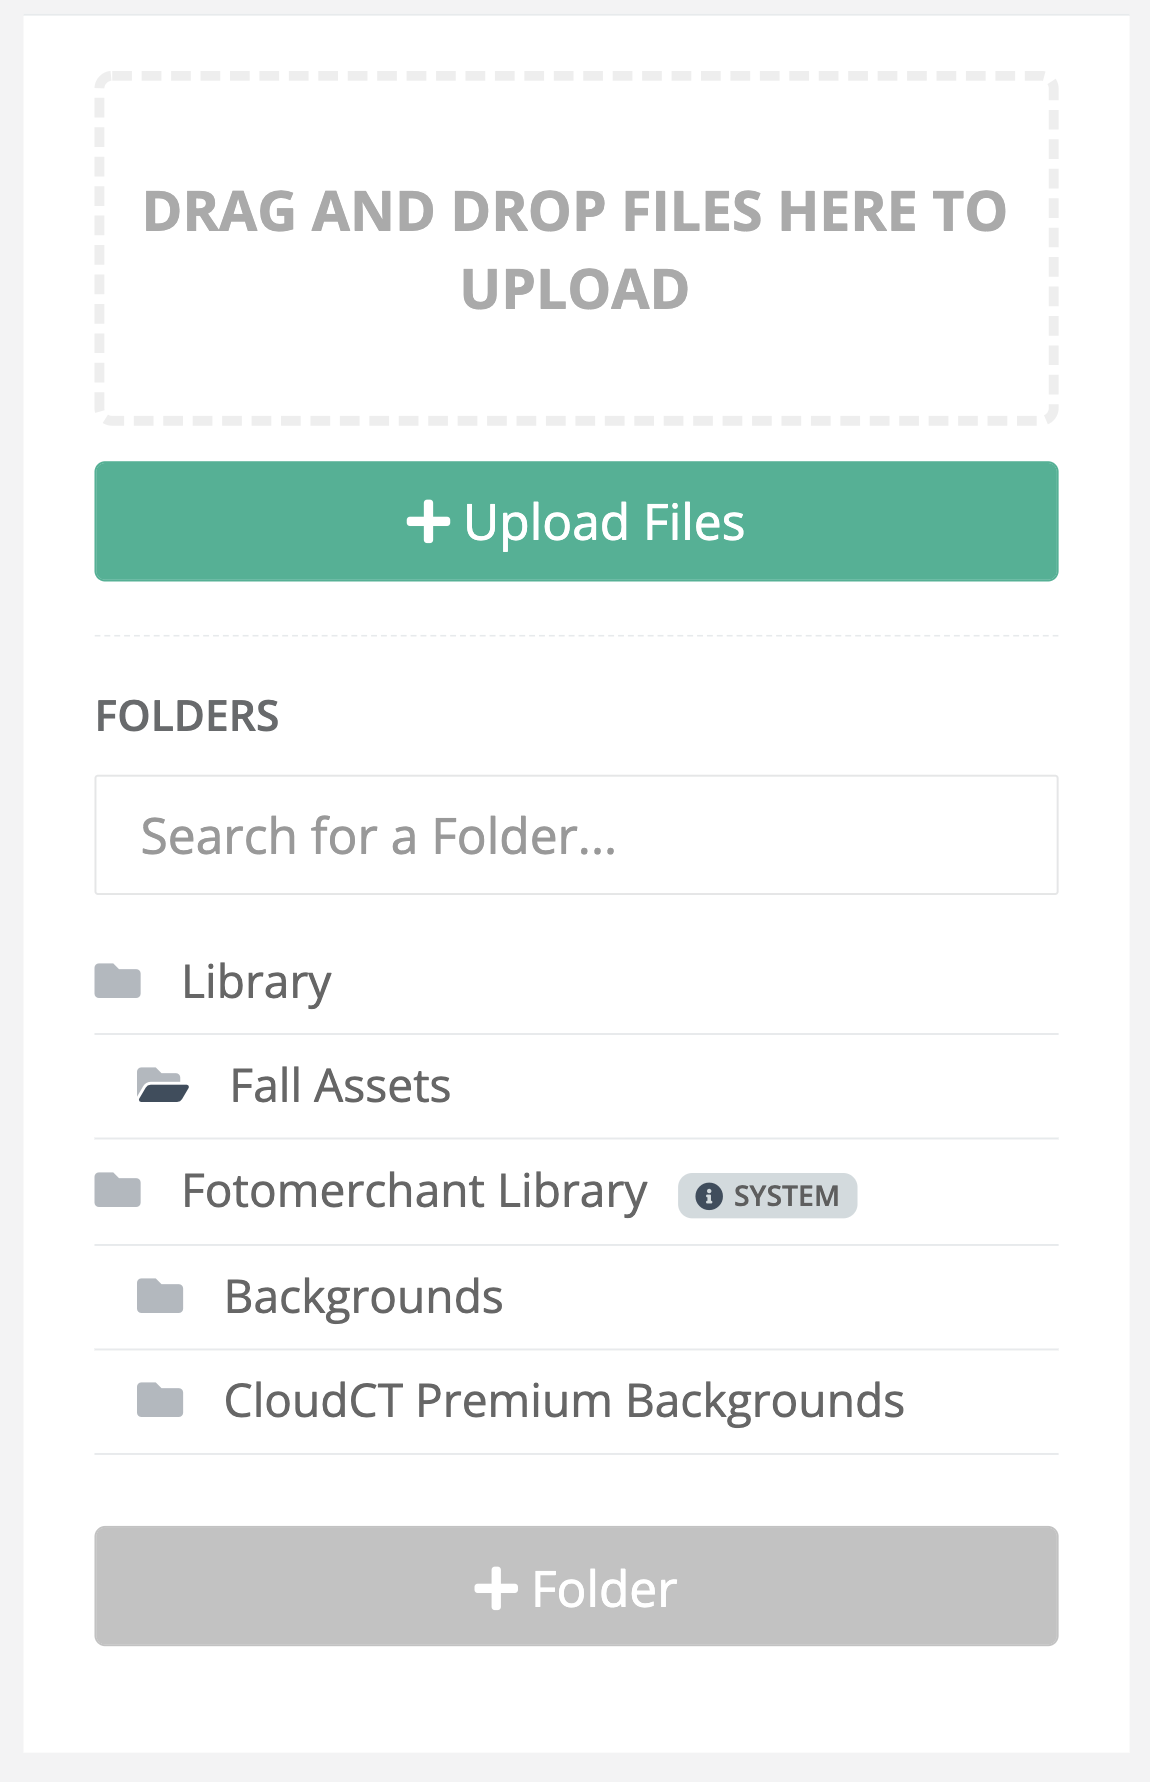The height and width of the screenshot is (1782, 1150).
Task: Click the FOLDERS section heading
Action: [187, 717]
